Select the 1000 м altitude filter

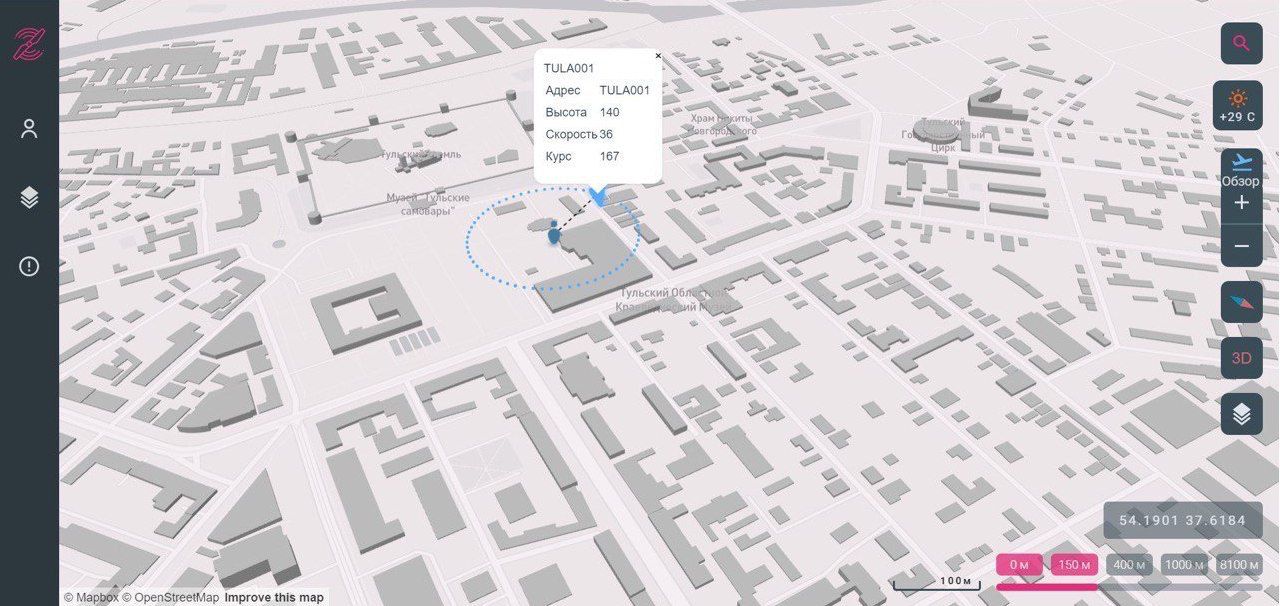1184,565
